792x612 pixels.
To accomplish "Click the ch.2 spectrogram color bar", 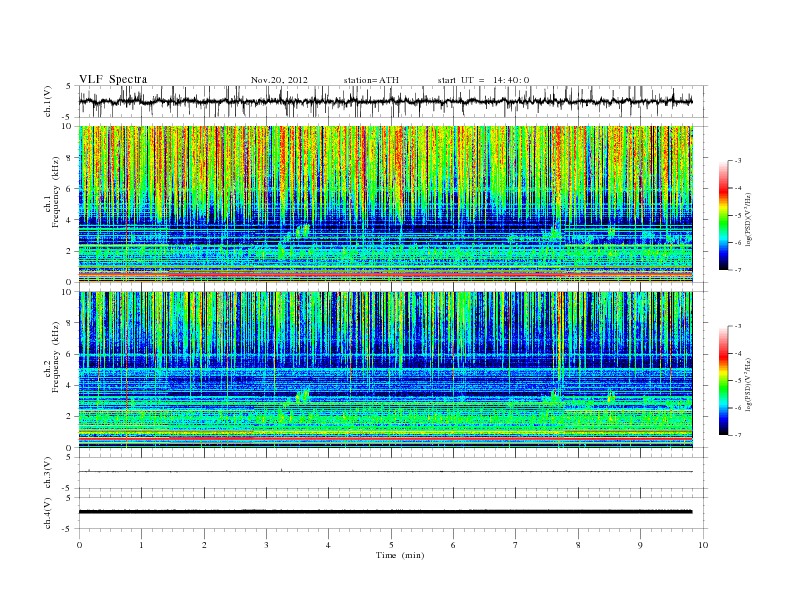I will [723, 381].
